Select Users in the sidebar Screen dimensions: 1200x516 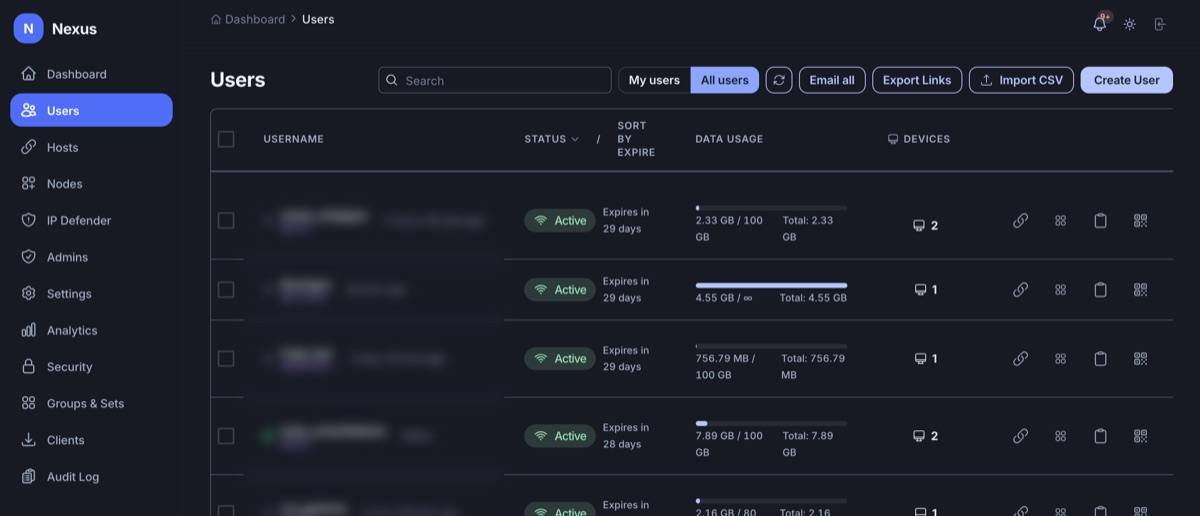(x=91, y=110)
